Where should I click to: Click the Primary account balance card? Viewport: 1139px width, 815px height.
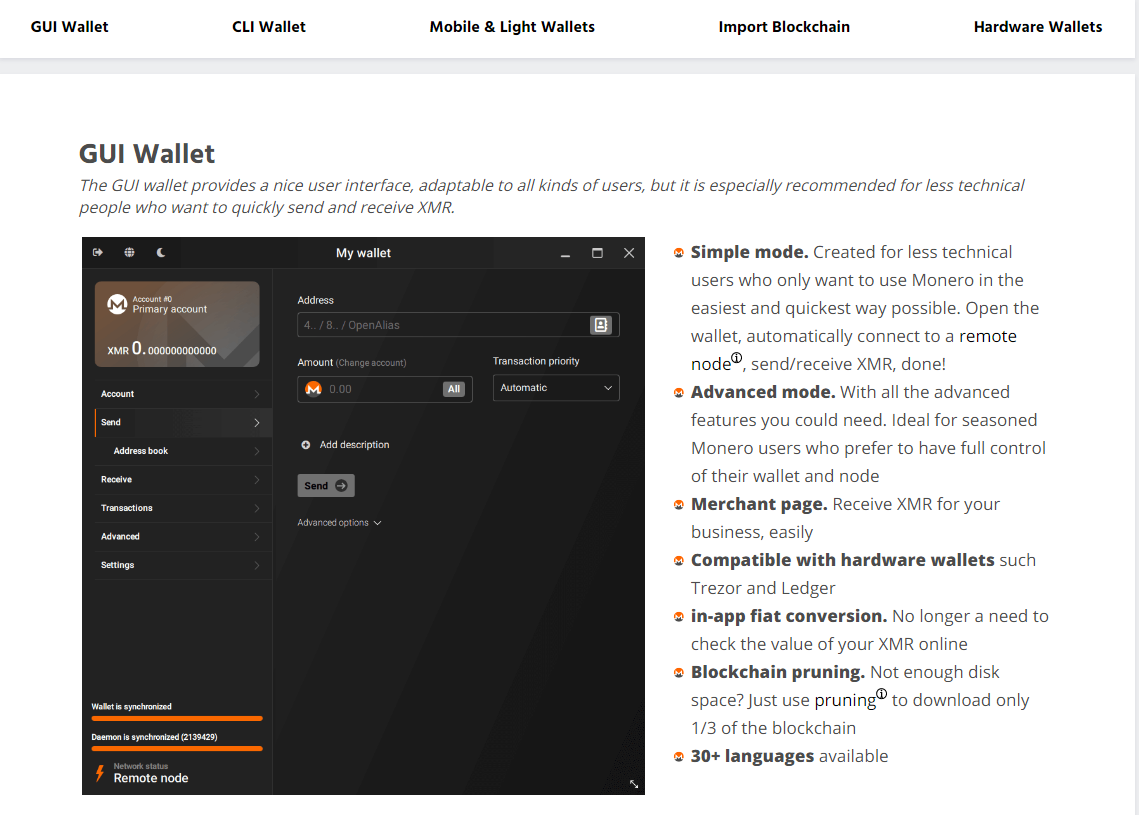[177, 324]
